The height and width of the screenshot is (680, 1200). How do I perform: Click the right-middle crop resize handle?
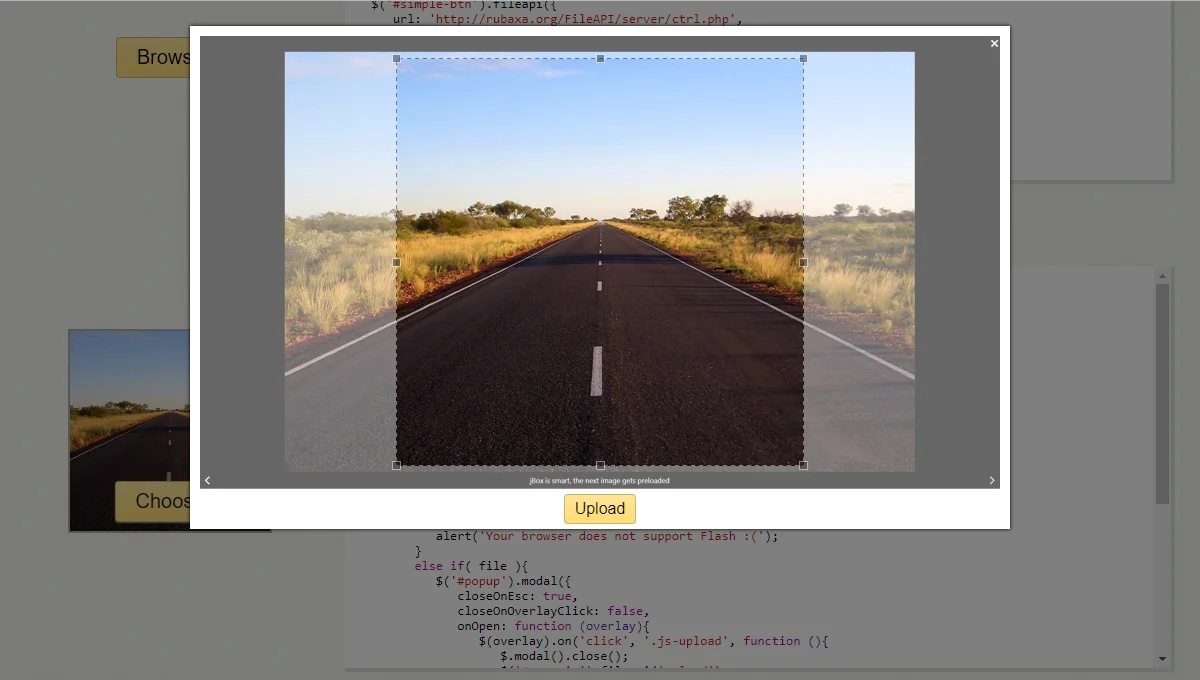tap(803, 262)
